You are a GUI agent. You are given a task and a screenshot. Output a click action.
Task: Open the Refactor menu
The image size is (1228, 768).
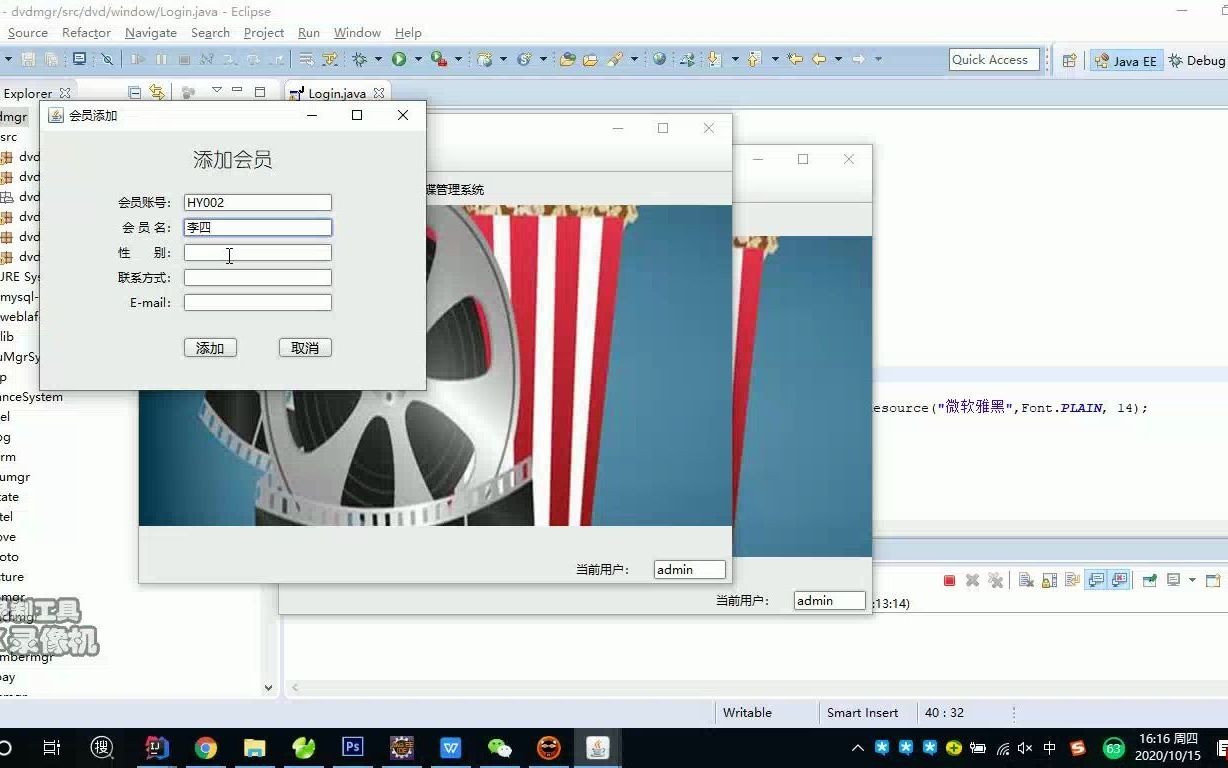click(86, 32)
